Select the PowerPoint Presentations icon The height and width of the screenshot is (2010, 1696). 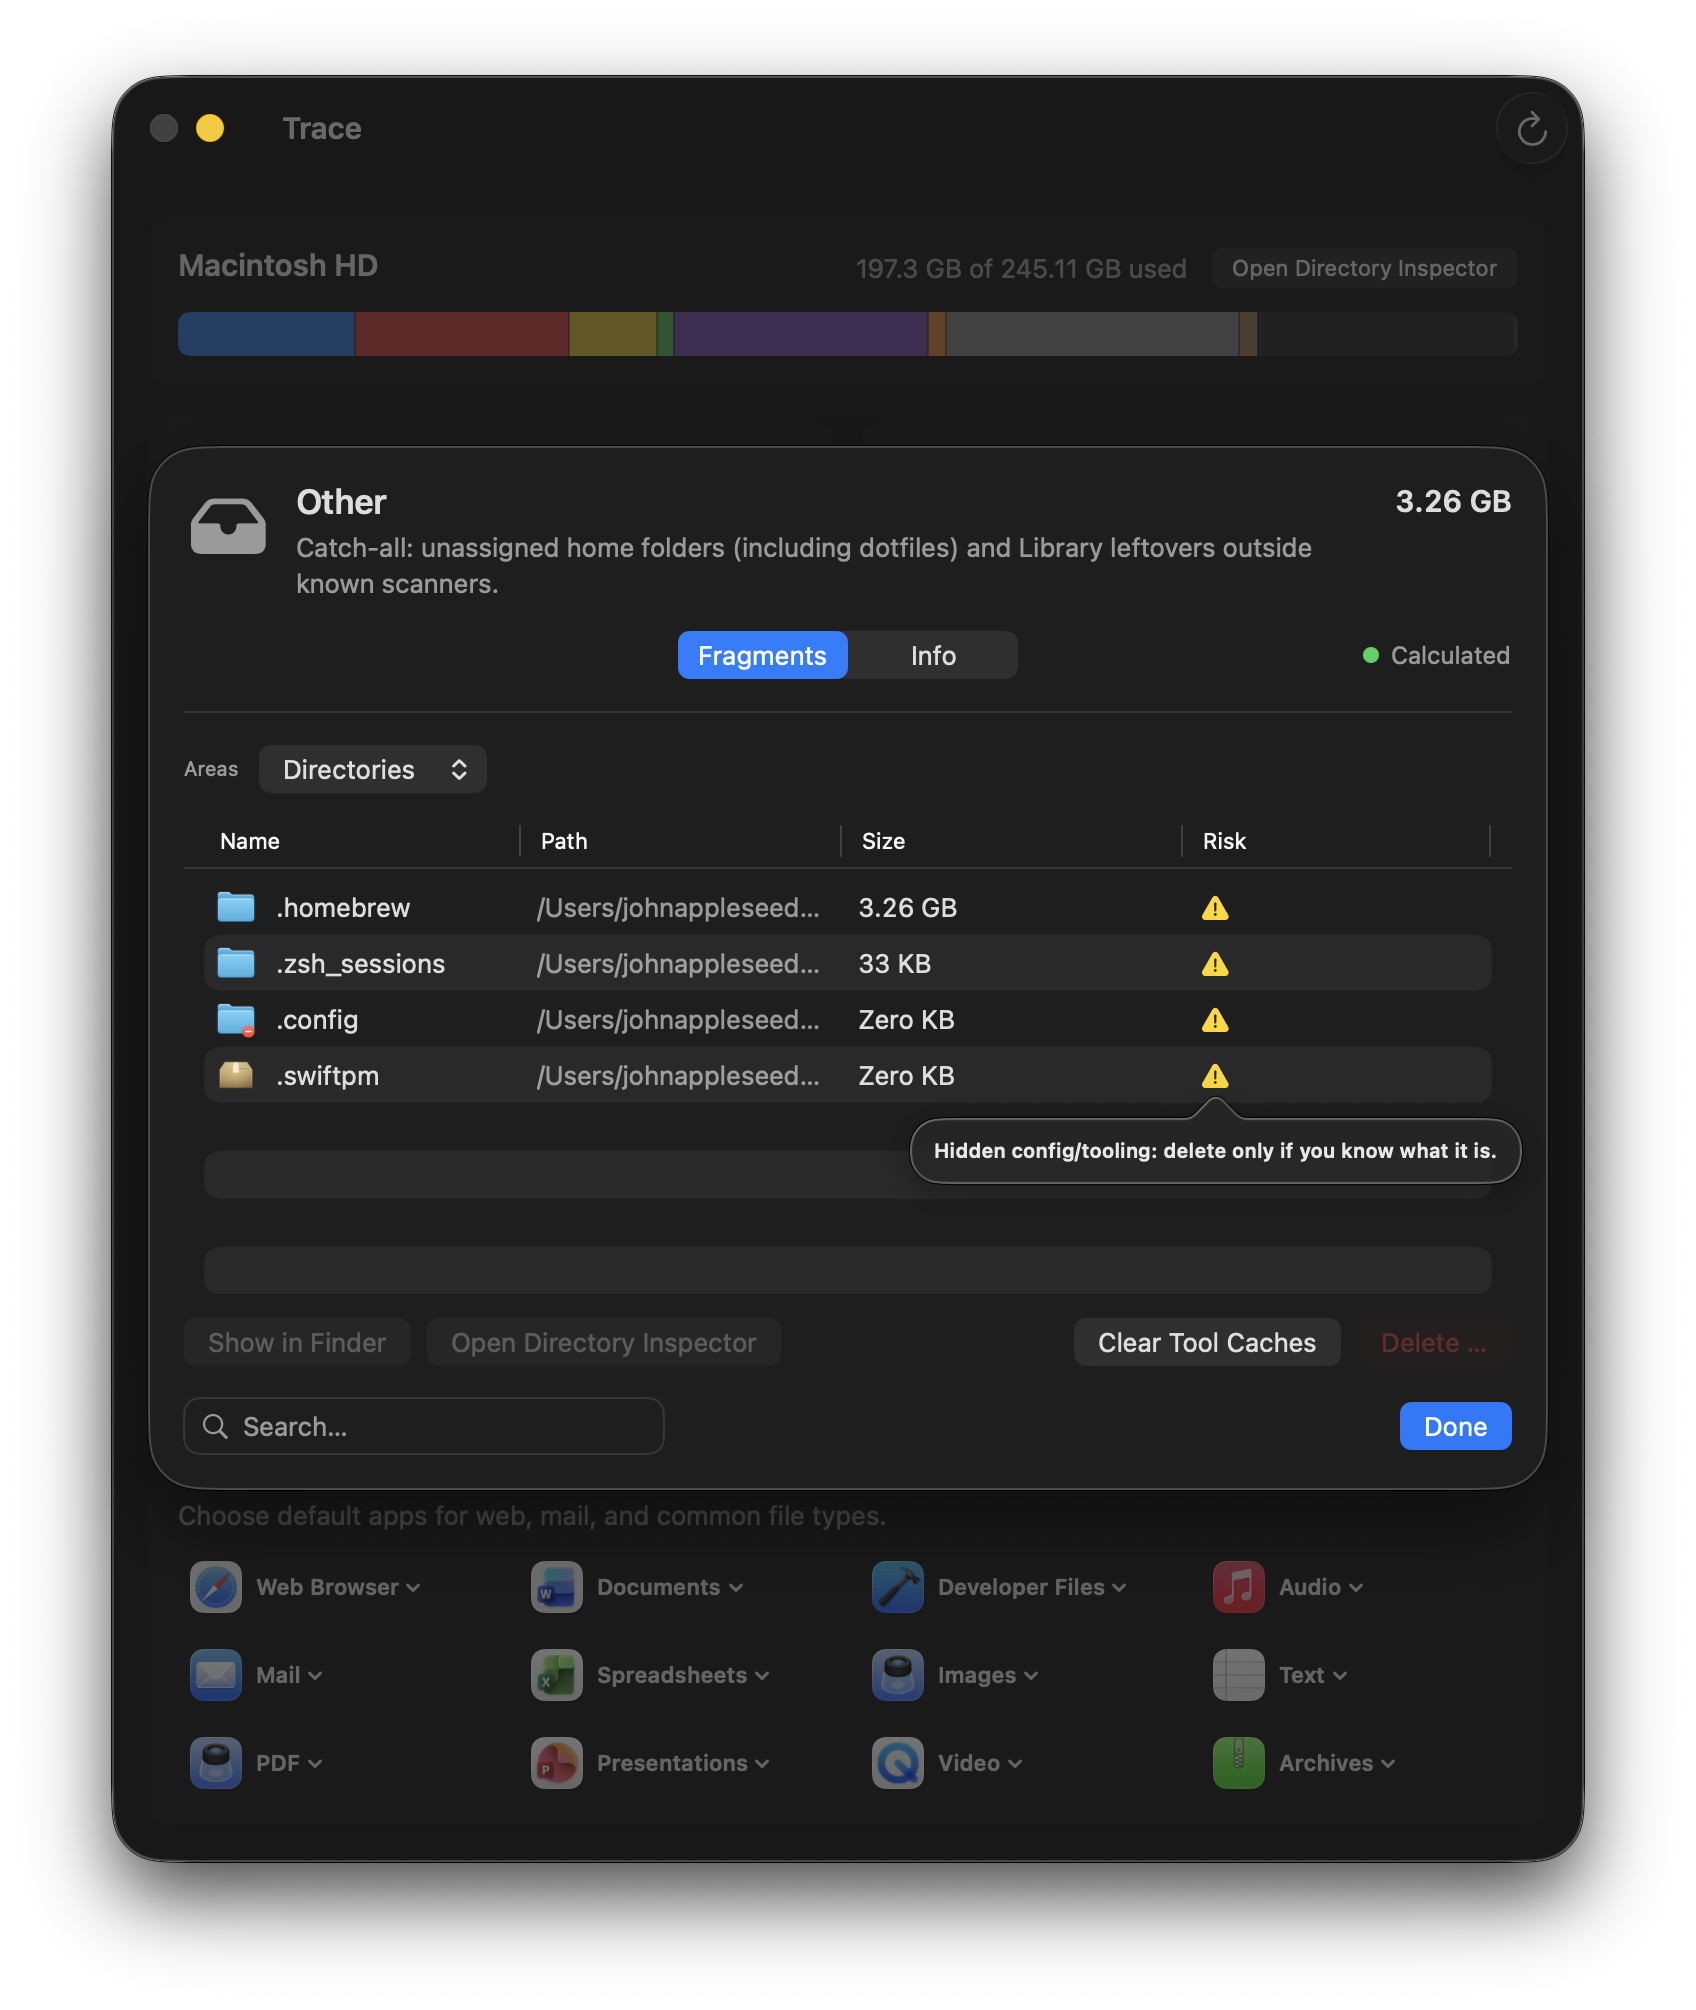tap(555, 1762)
